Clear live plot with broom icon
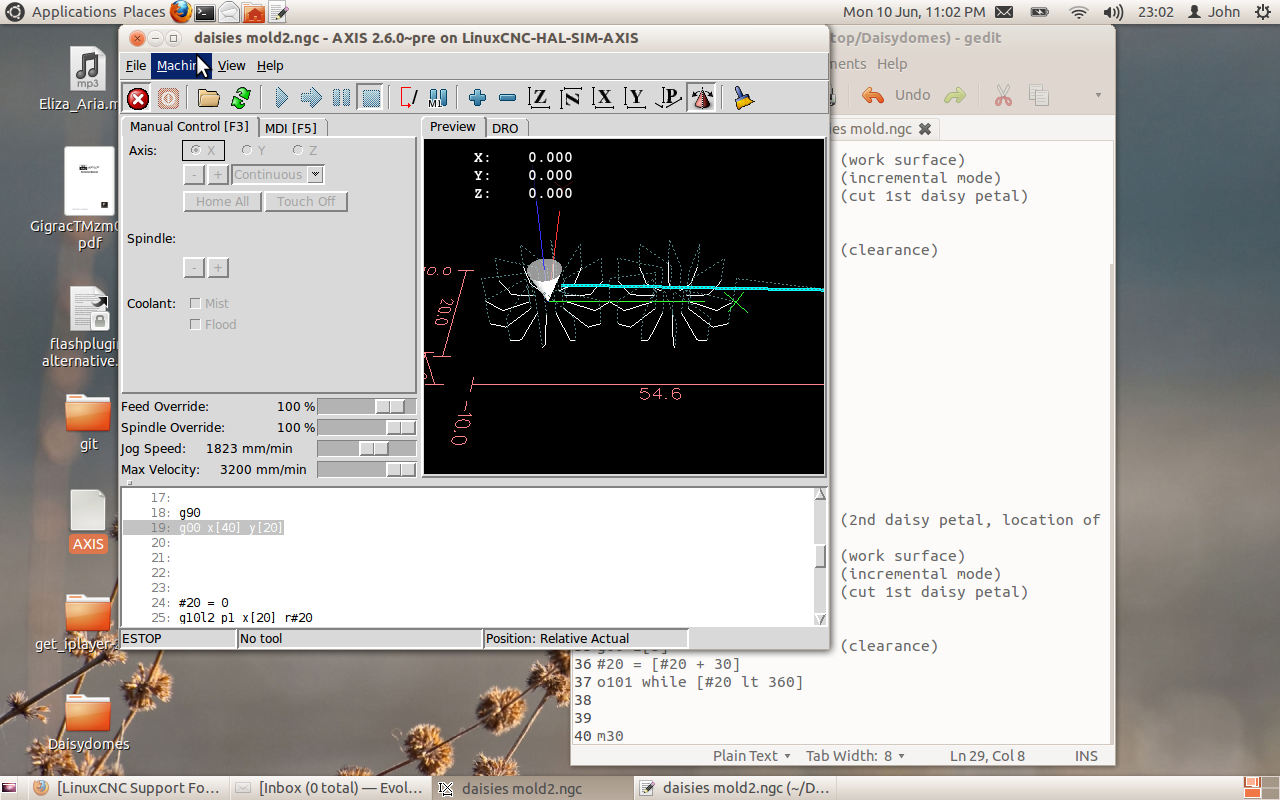The height and width of the screenshot is (800, 1280). tap(743, 98)
